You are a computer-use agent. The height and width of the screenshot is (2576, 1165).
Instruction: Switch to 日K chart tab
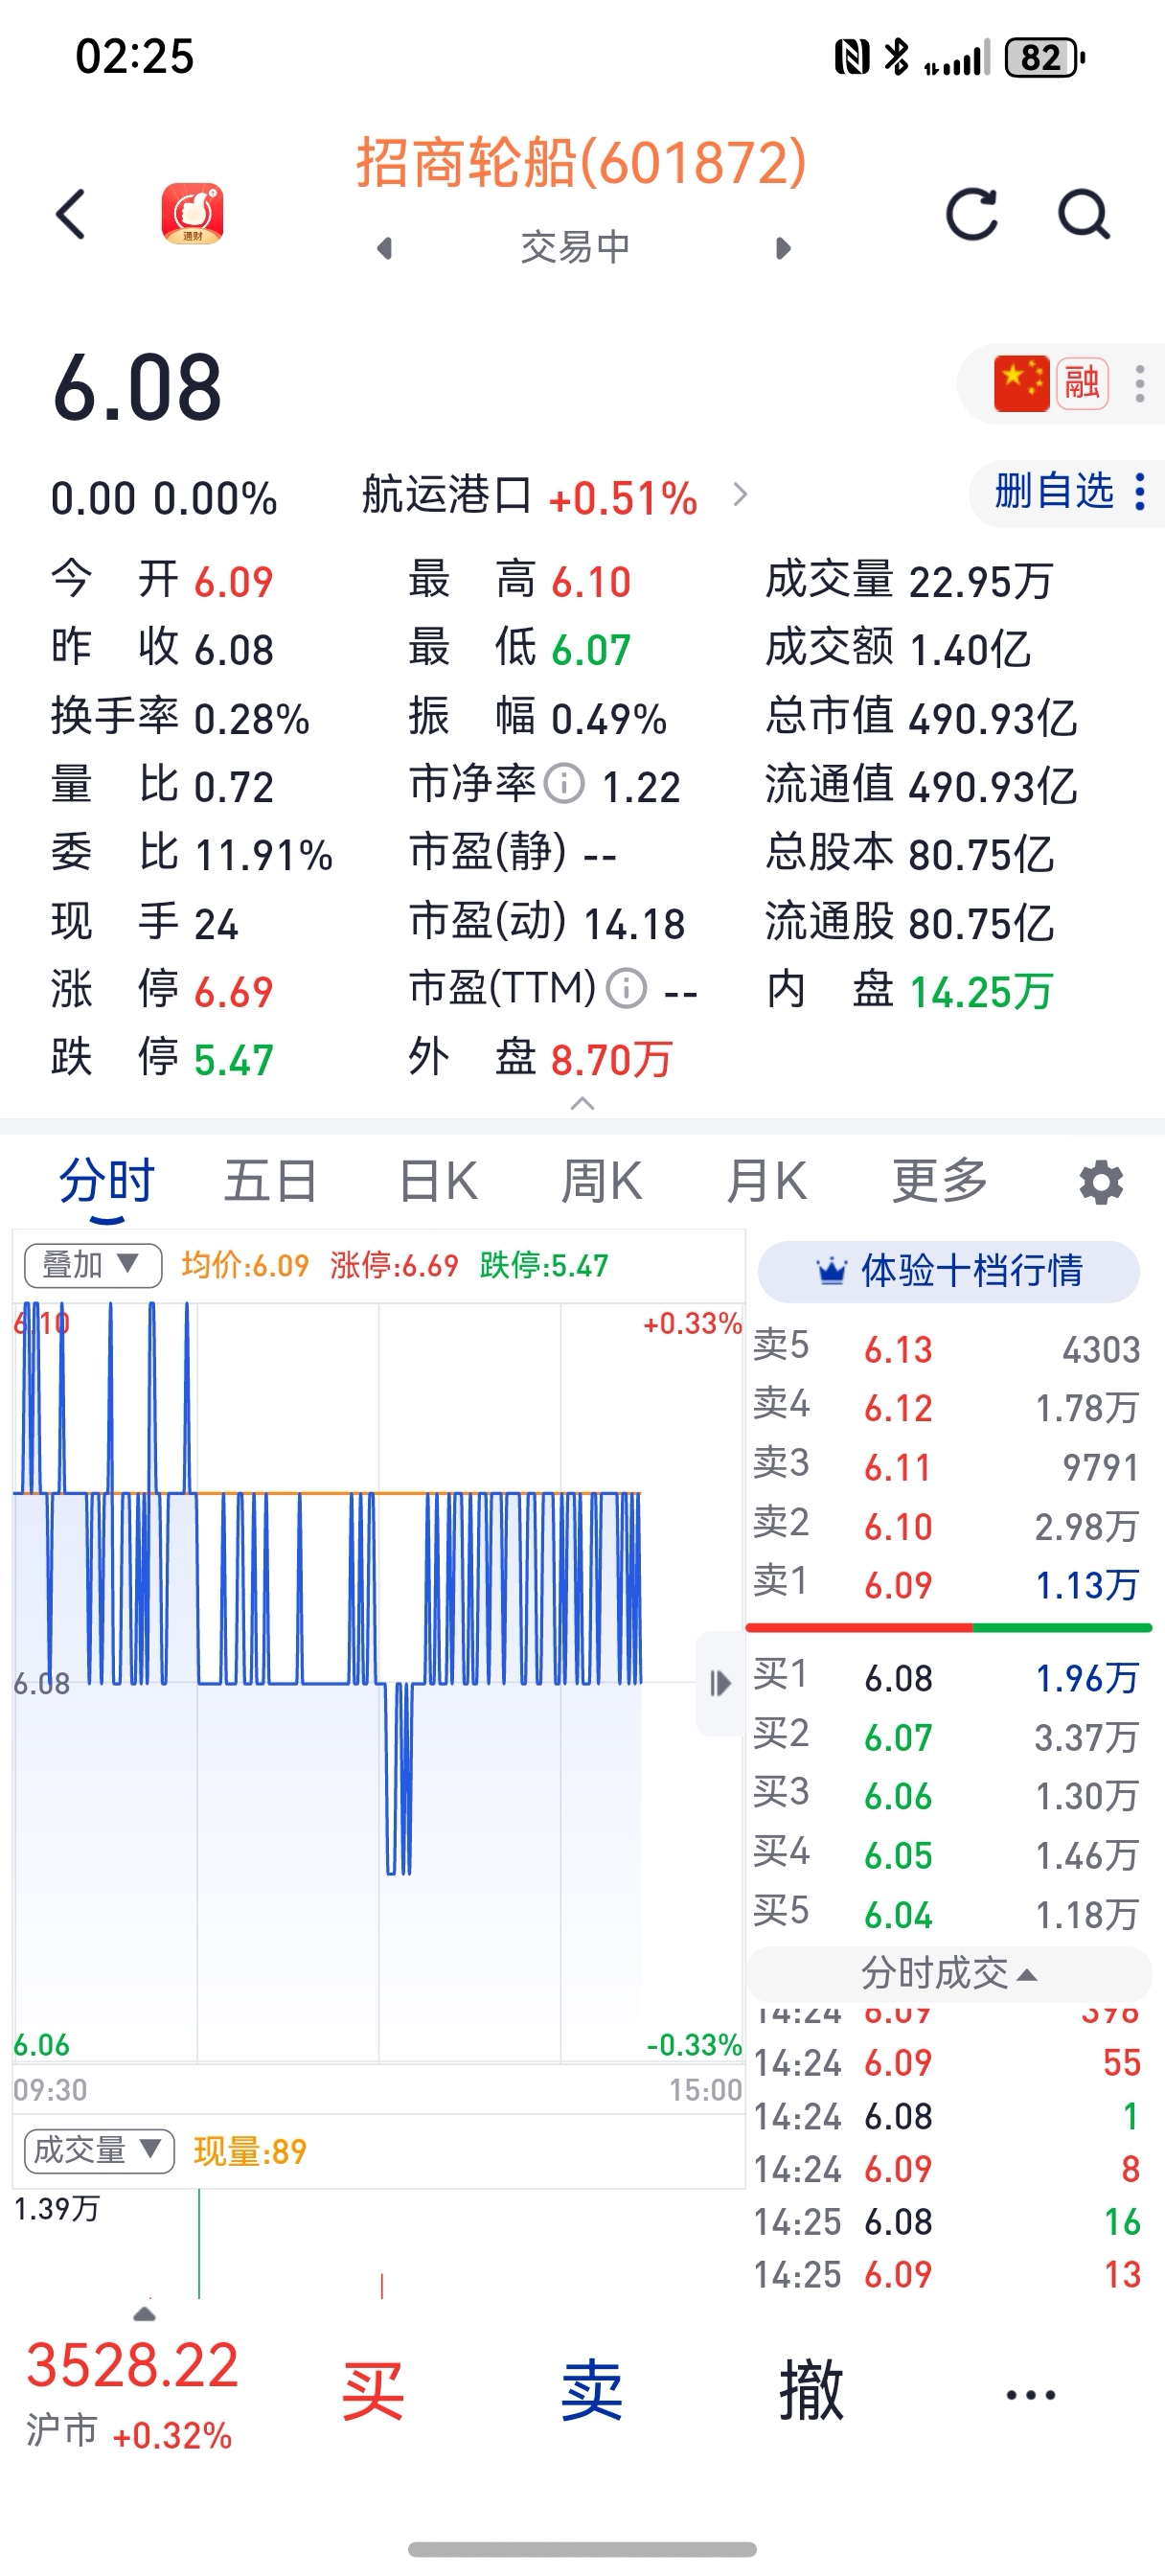(438, 1181)
